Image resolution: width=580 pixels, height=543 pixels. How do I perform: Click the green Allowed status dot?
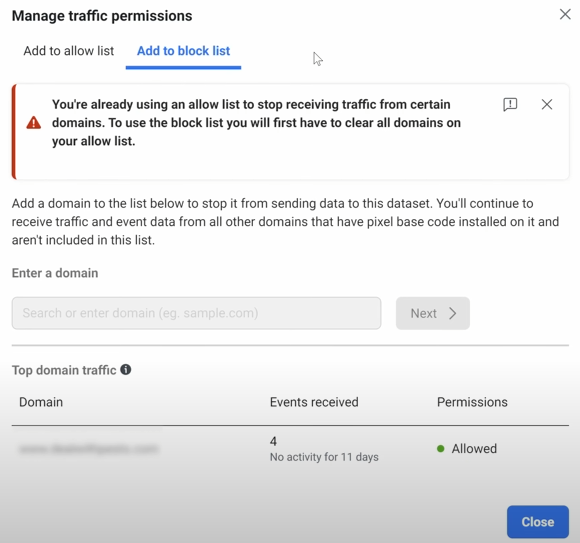pyautogui.click(x=440, y=449)
